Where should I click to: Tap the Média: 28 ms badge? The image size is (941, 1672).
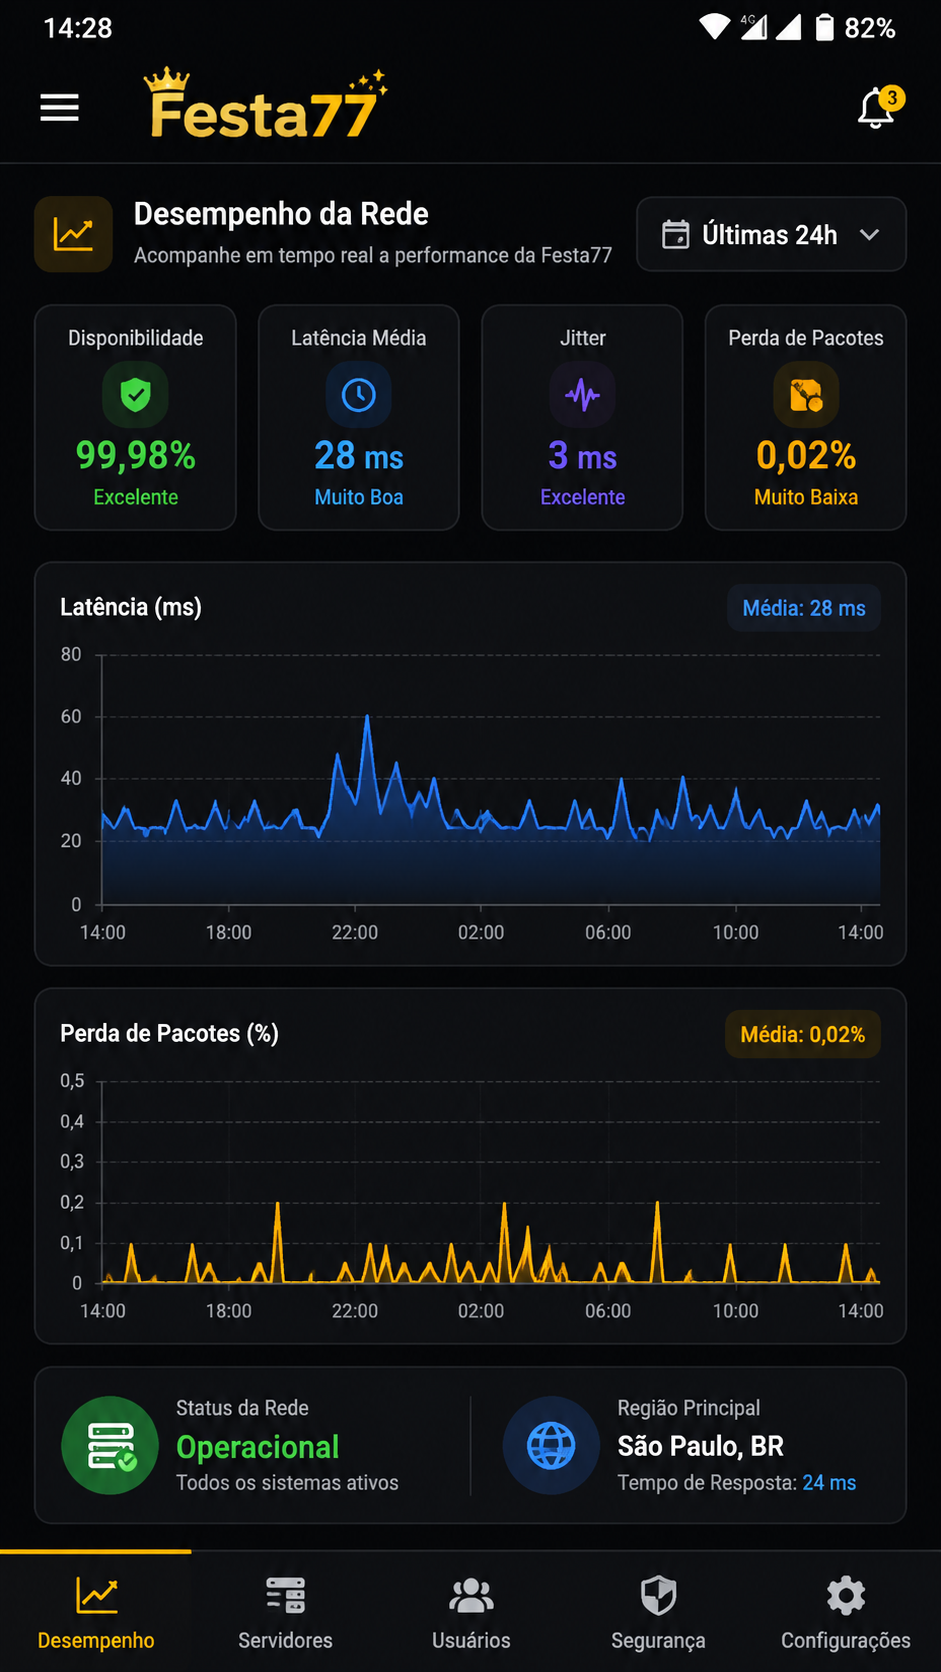(804, 608)
